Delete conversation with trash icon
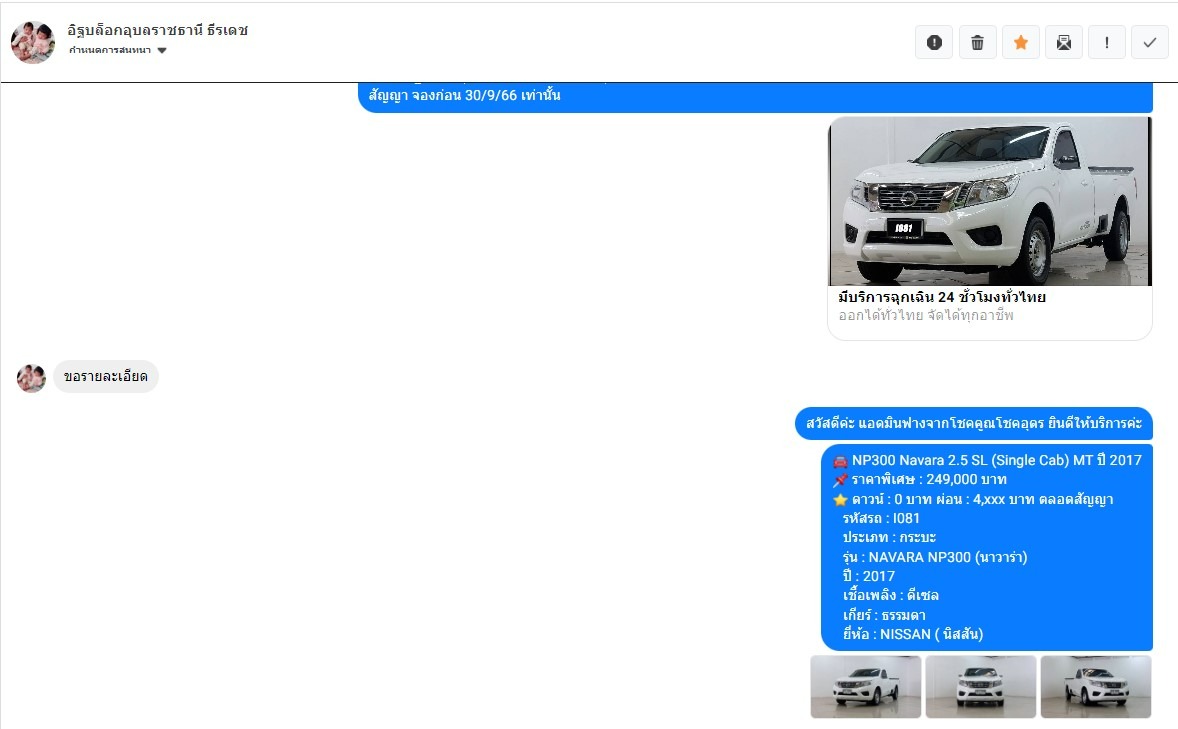Viewport: 1178px width, 729px height. 977,42
